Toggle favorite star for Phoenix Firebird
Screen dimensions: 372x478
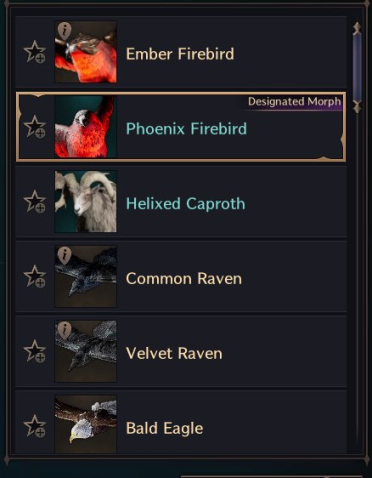pos(35,127)
